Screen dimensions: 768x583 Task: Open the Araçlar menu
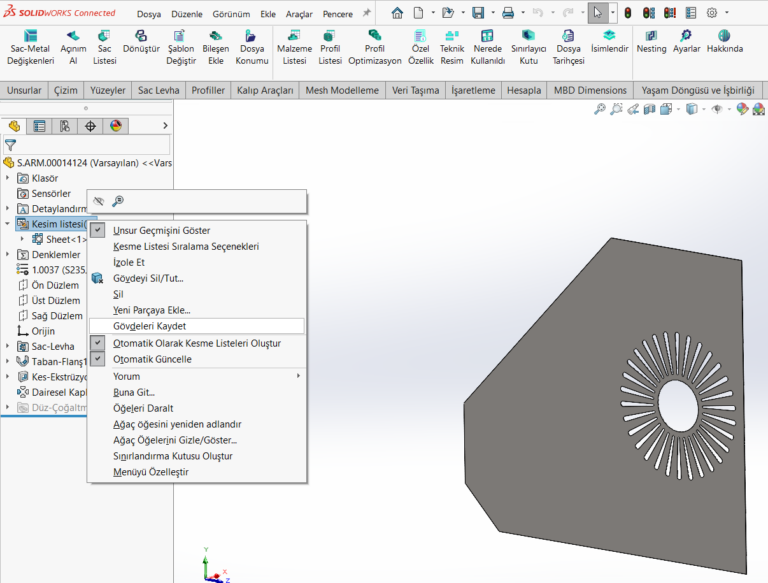pos(300,14)
